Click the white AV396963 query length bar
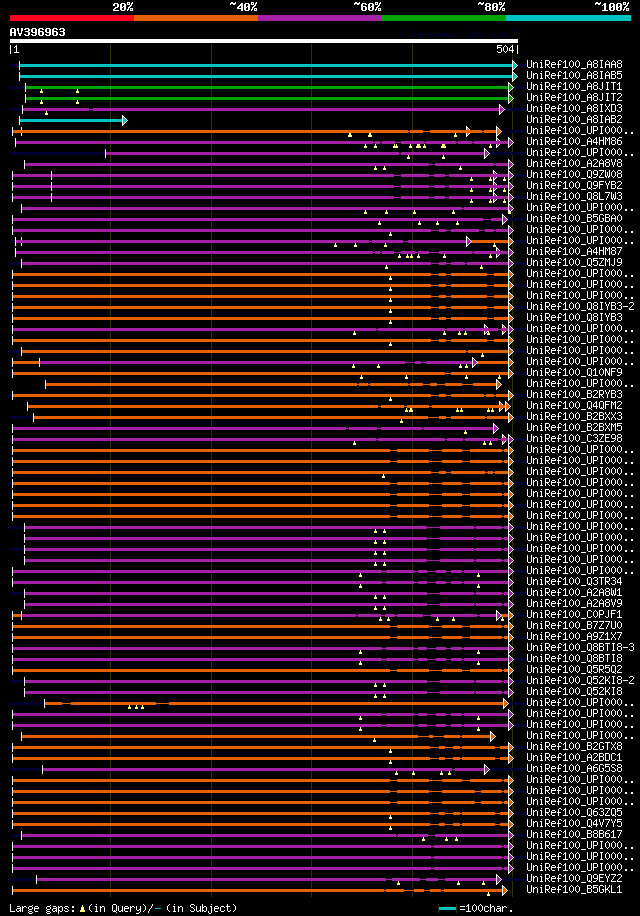The height and width of the screenshot is (916, 640). point(263,41)
